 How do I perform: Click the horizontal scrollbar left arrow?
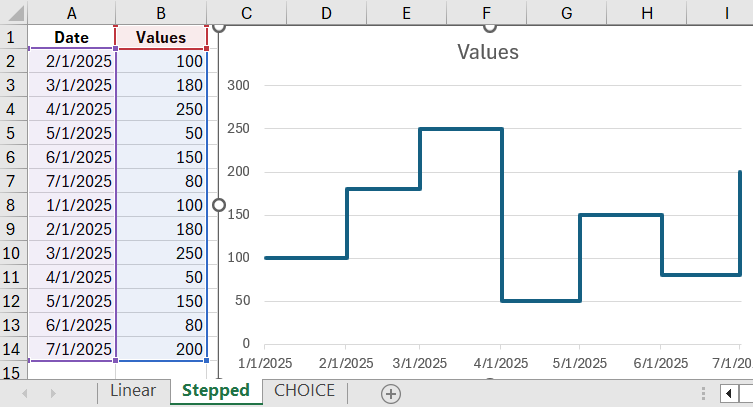[x=729, y=394]
